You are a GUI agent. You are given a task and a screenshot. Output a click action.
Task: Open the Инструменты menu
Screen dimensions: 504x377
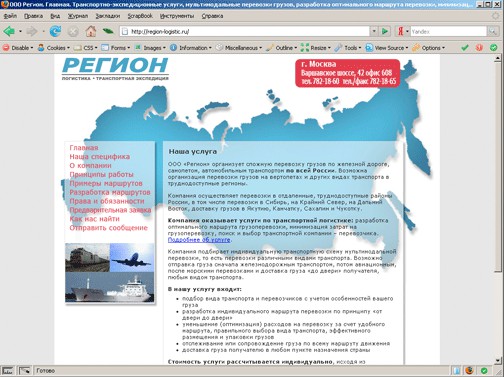tap(177, 16)
